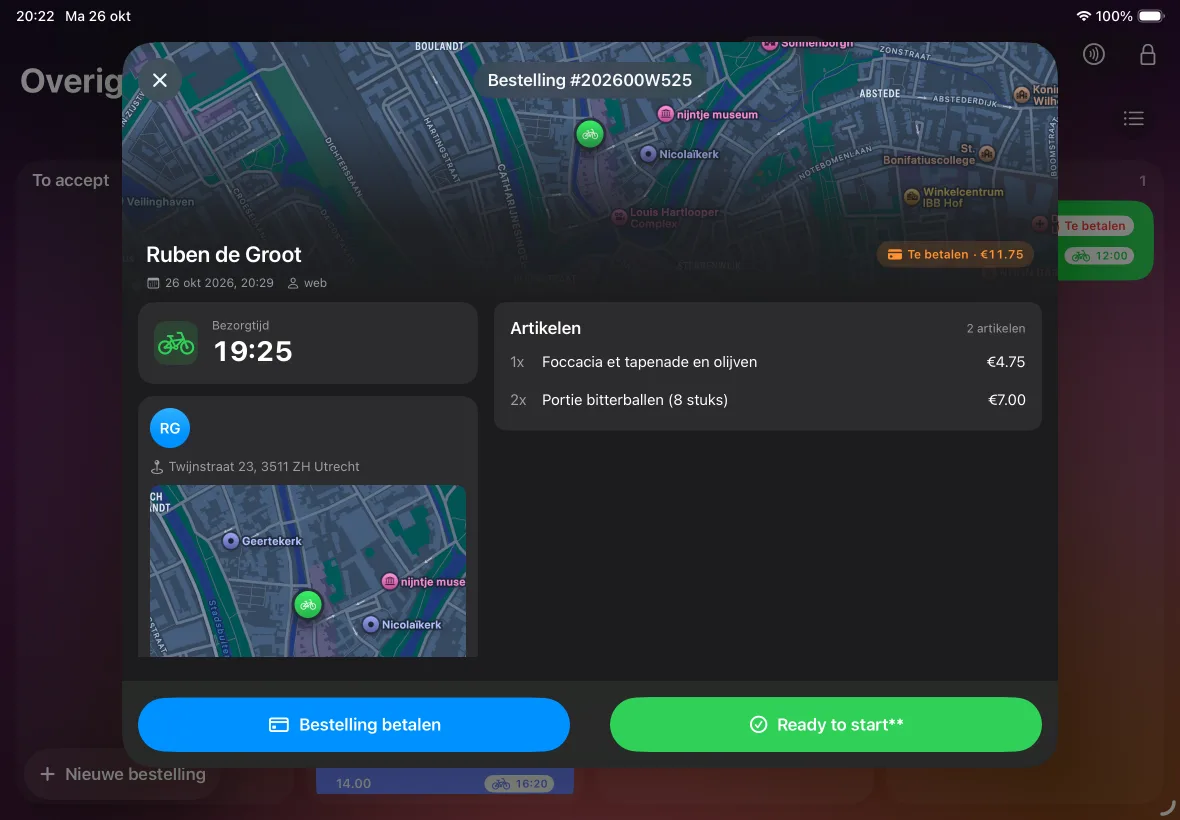Click the green bicycle marker on header map
Image resolution: width=1180 pixels, height=820 pixels.
click(590, 135)
